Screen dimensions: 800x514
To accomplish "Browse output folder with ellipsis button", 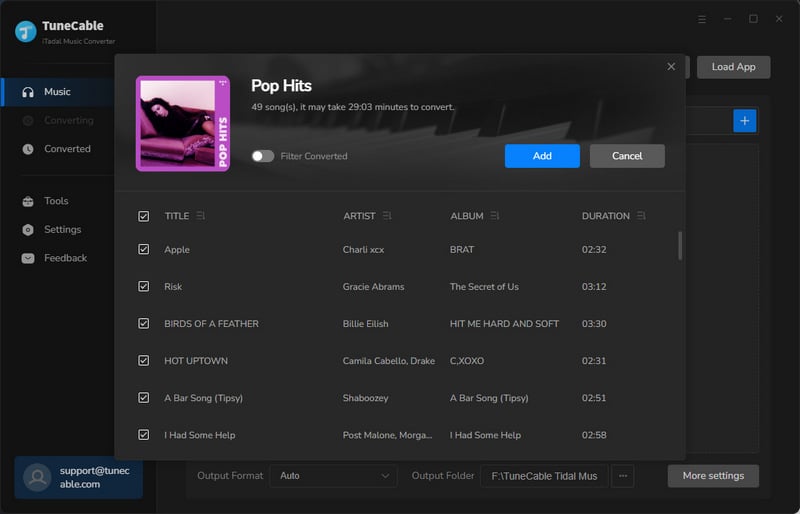I will pos(622,476).
